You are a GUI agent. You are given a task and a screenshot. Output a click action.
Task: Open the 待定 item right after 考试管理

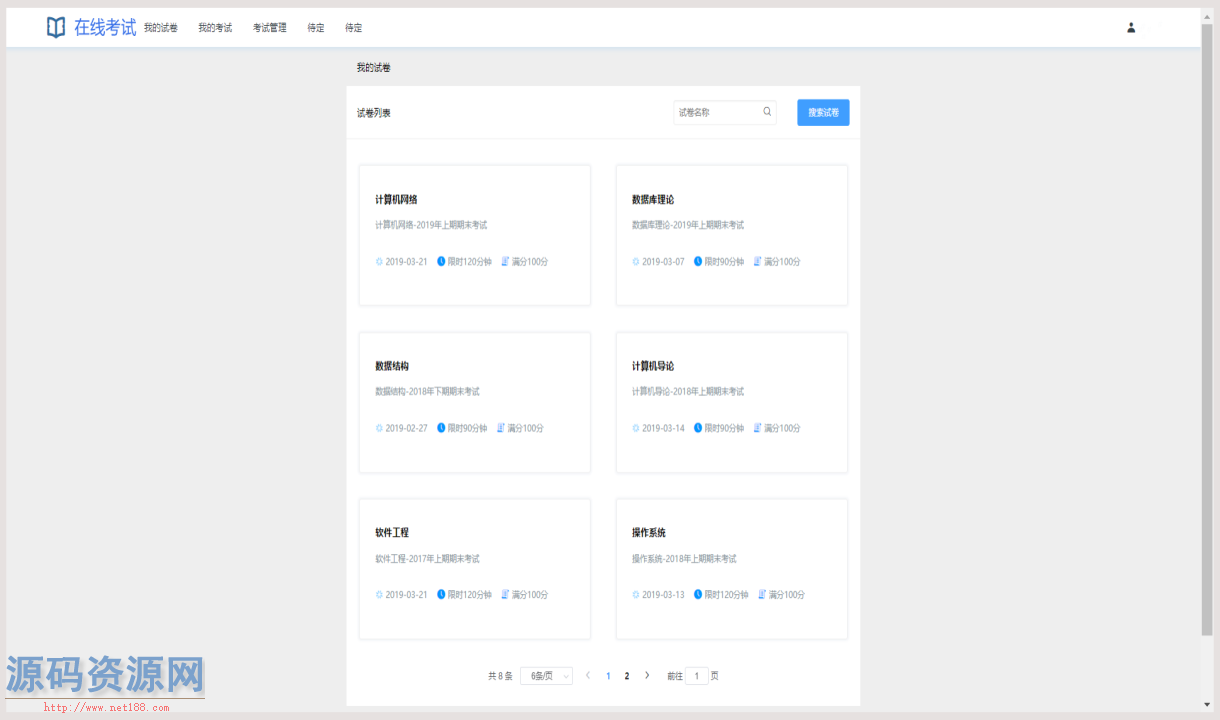pos(316,28)
